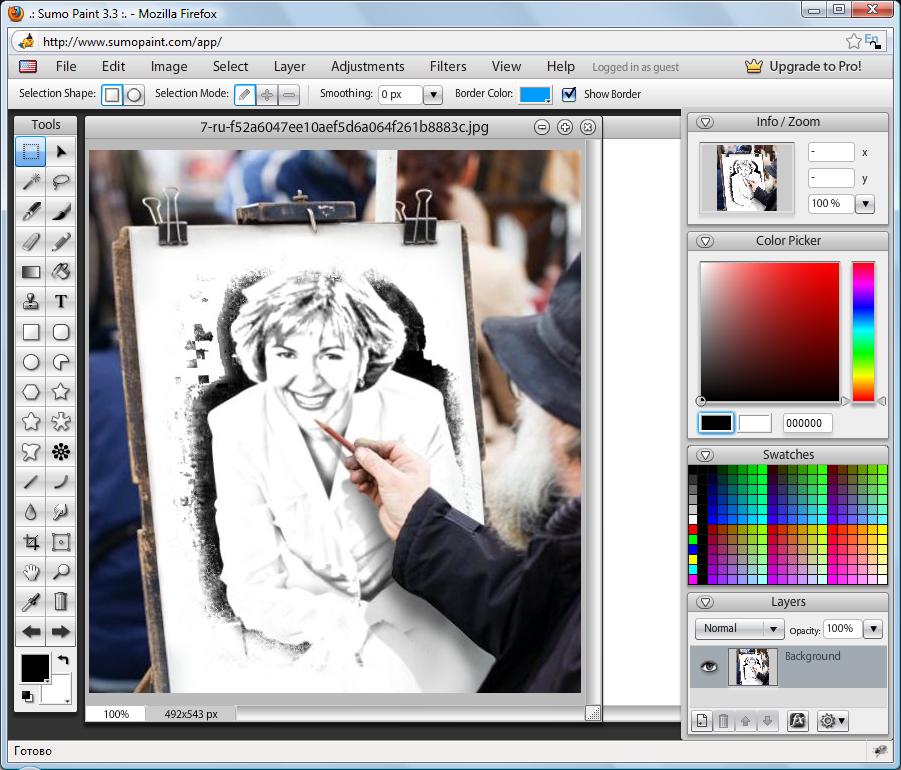Set selection mode to subtract
The width and height of the screenshot is (901, 770).
(x=289, y=94)
